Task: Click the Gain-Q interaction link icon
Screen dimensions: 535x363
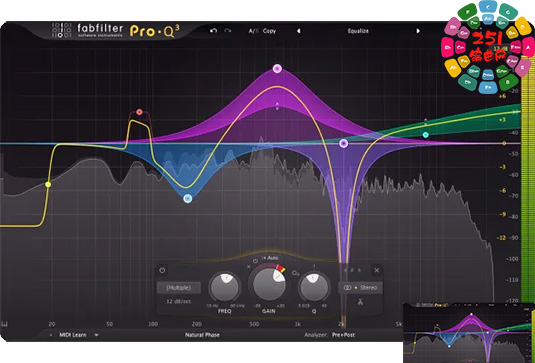Action: coord(295,273)
